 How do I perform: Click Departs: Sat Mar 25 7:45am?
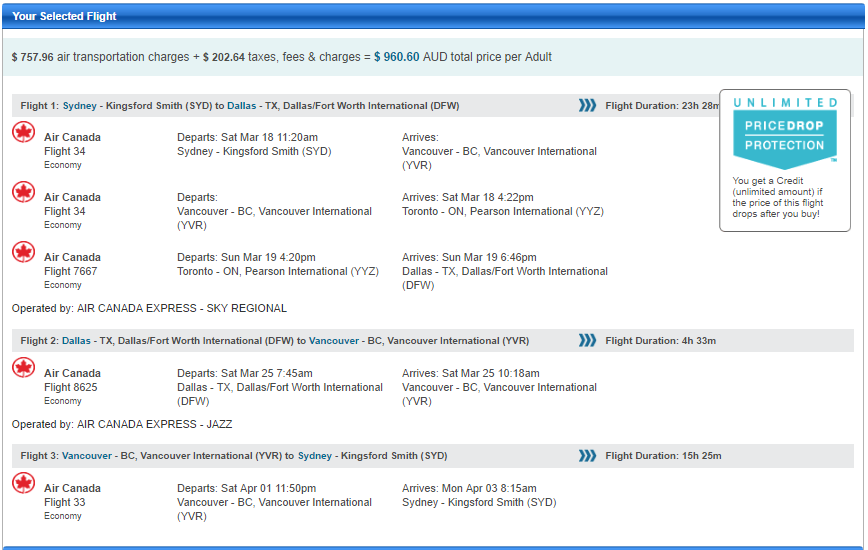pyautogui.click(x=245, y=373)
